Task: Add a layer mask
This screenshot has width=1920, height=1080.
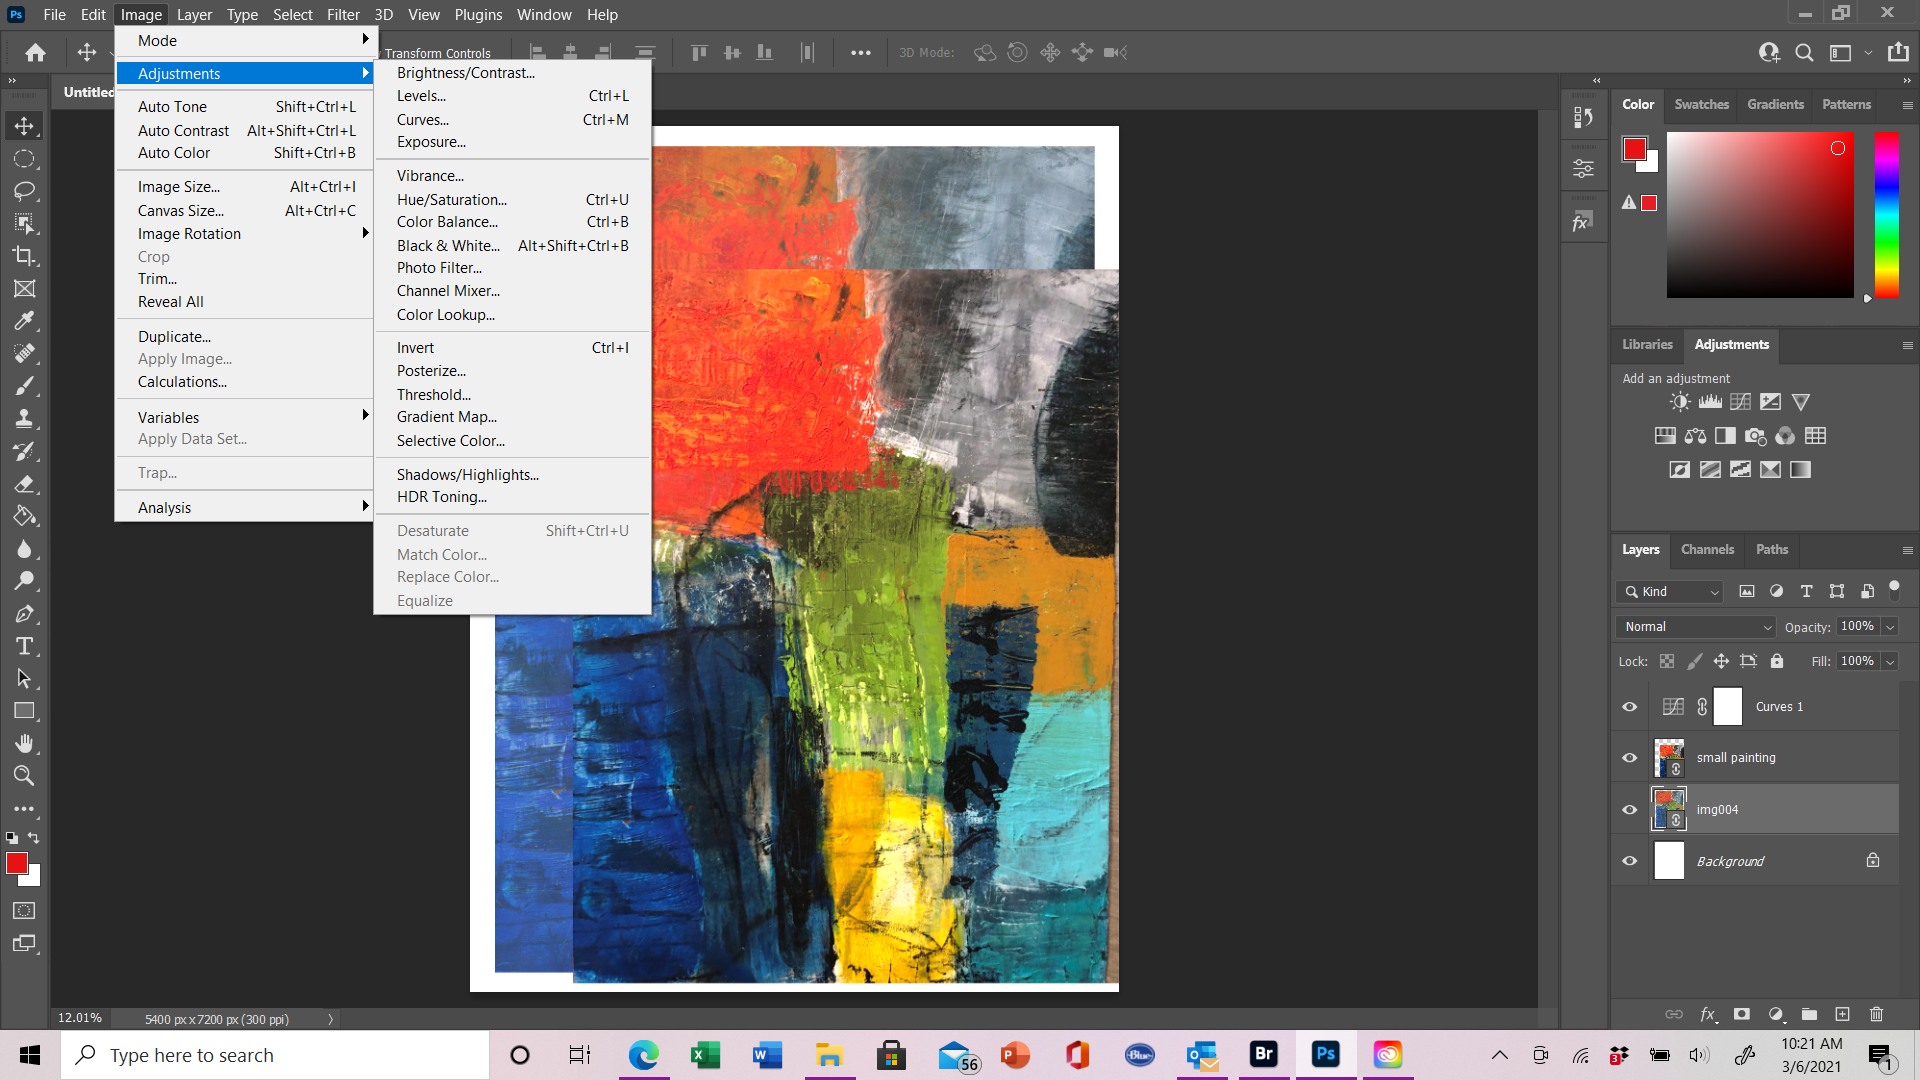Action: click(1742, 1014)
